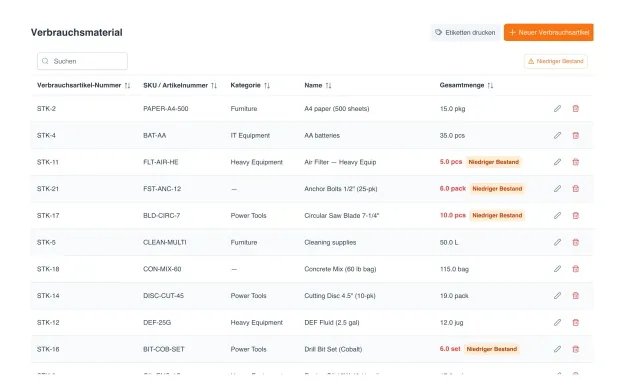Select the PAPER-A4-500 SKU cell
The height and width of the screenshot is (392, 624).
tap(166, 109)
